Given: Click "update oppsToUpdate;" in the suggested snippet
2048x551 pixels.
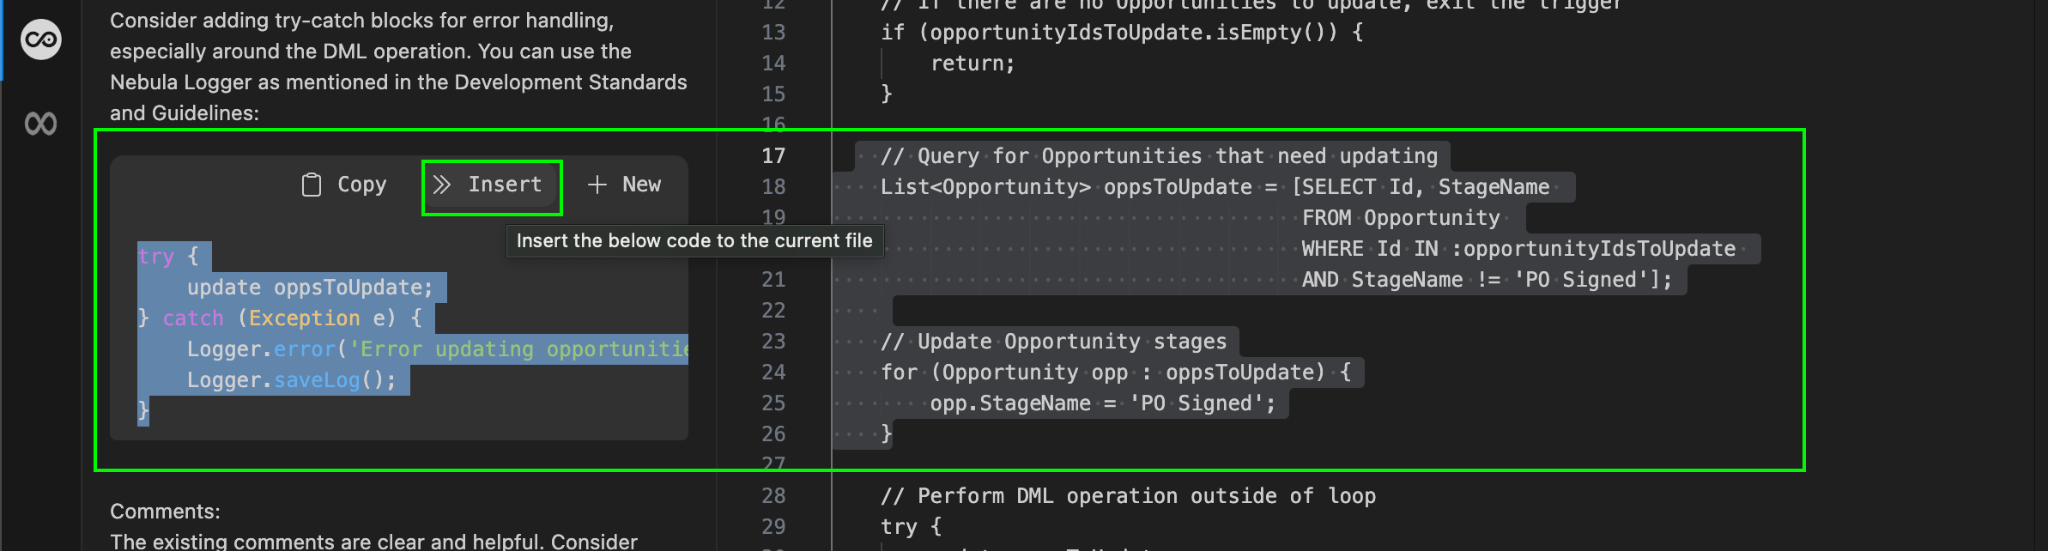Looking at the screenshot, I should [309, 288].
